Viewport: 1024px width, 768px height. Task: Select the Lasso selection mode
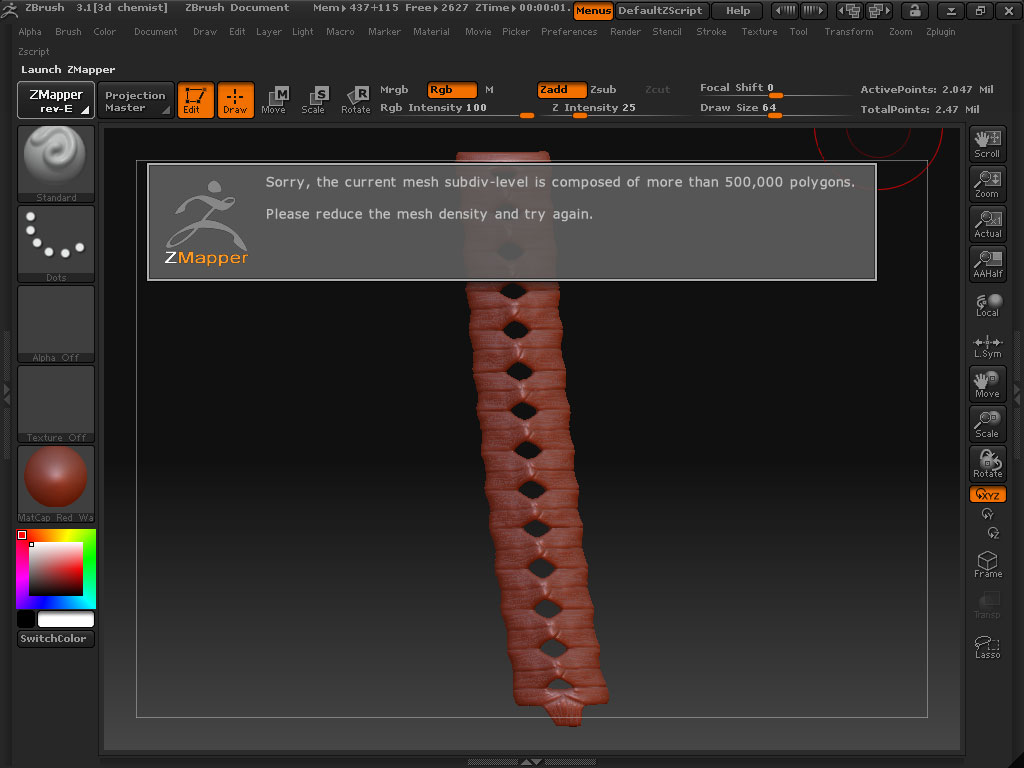pos(987,647)
